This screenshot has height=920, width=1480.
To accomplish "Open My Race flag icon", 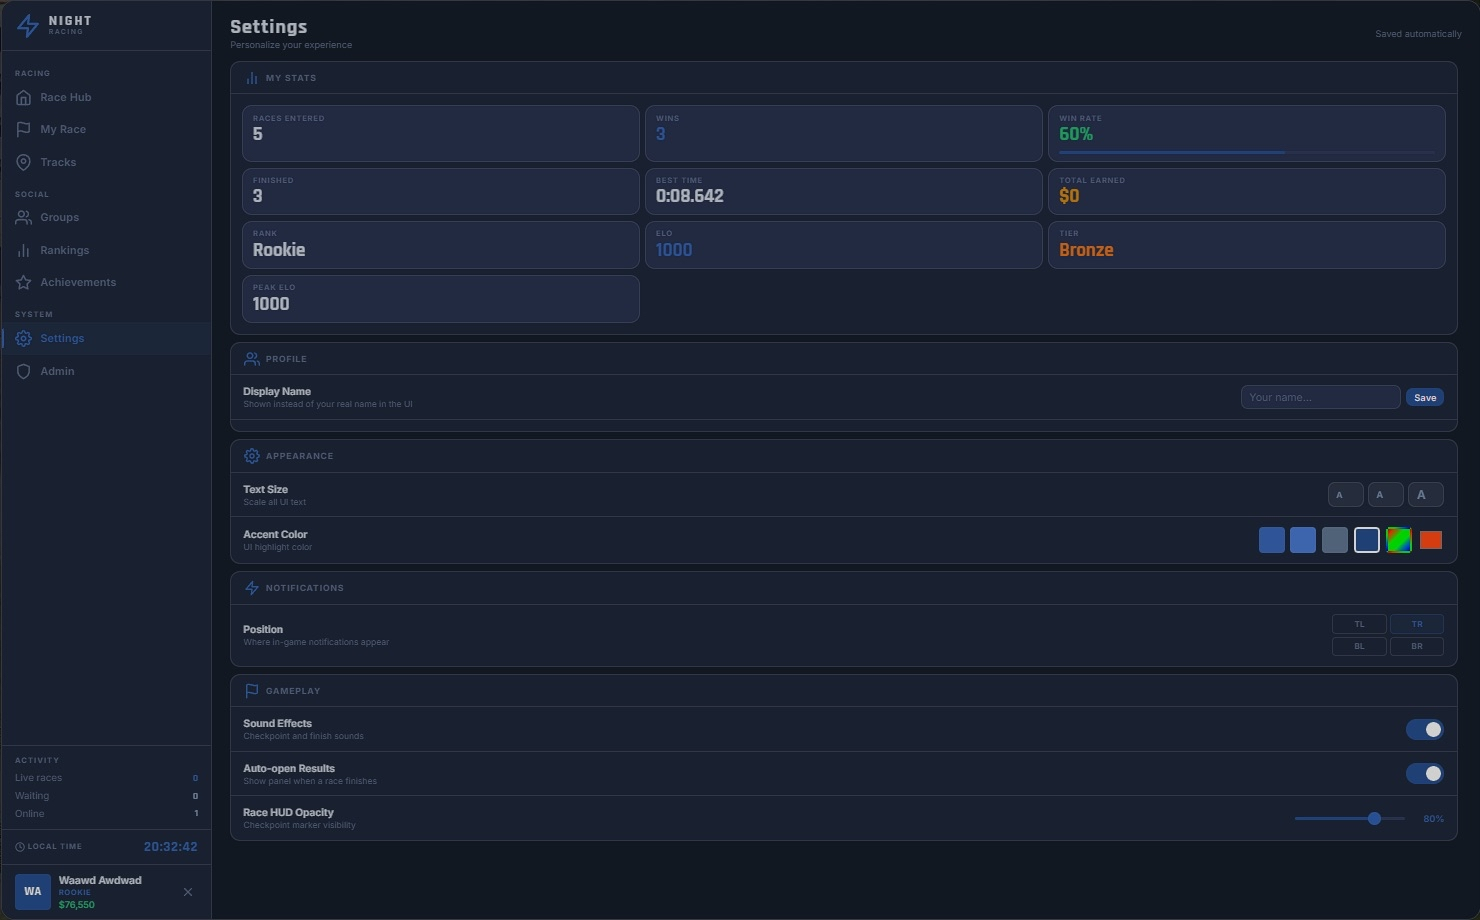I will point(24,129).
